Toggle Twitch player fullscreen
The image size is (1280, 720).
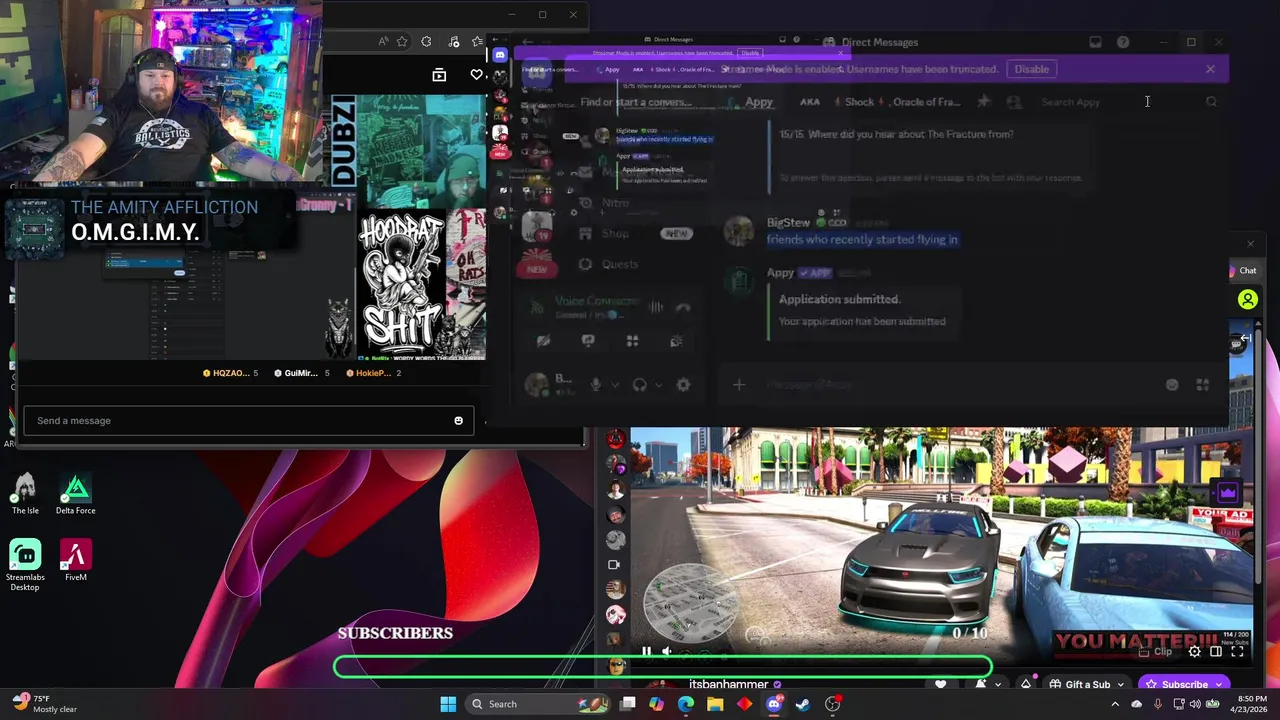click(x=1237, y=652)
